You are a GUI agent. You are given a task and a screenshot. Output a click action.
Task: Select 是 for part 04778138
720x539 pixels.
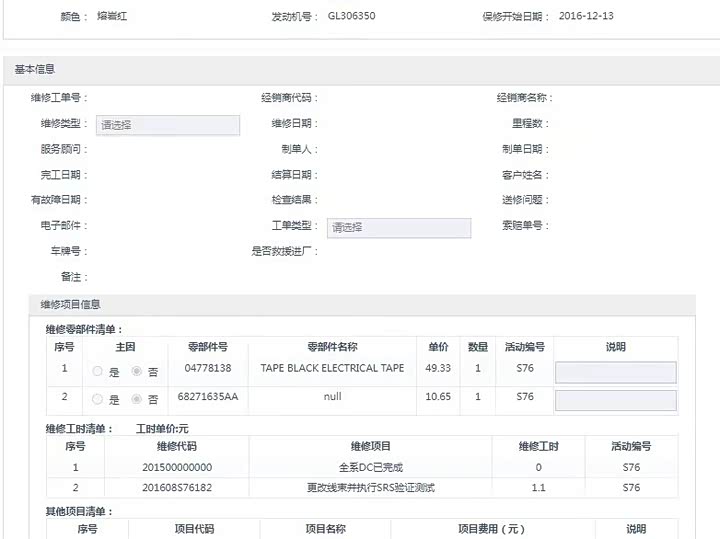(x=97, y=371)
